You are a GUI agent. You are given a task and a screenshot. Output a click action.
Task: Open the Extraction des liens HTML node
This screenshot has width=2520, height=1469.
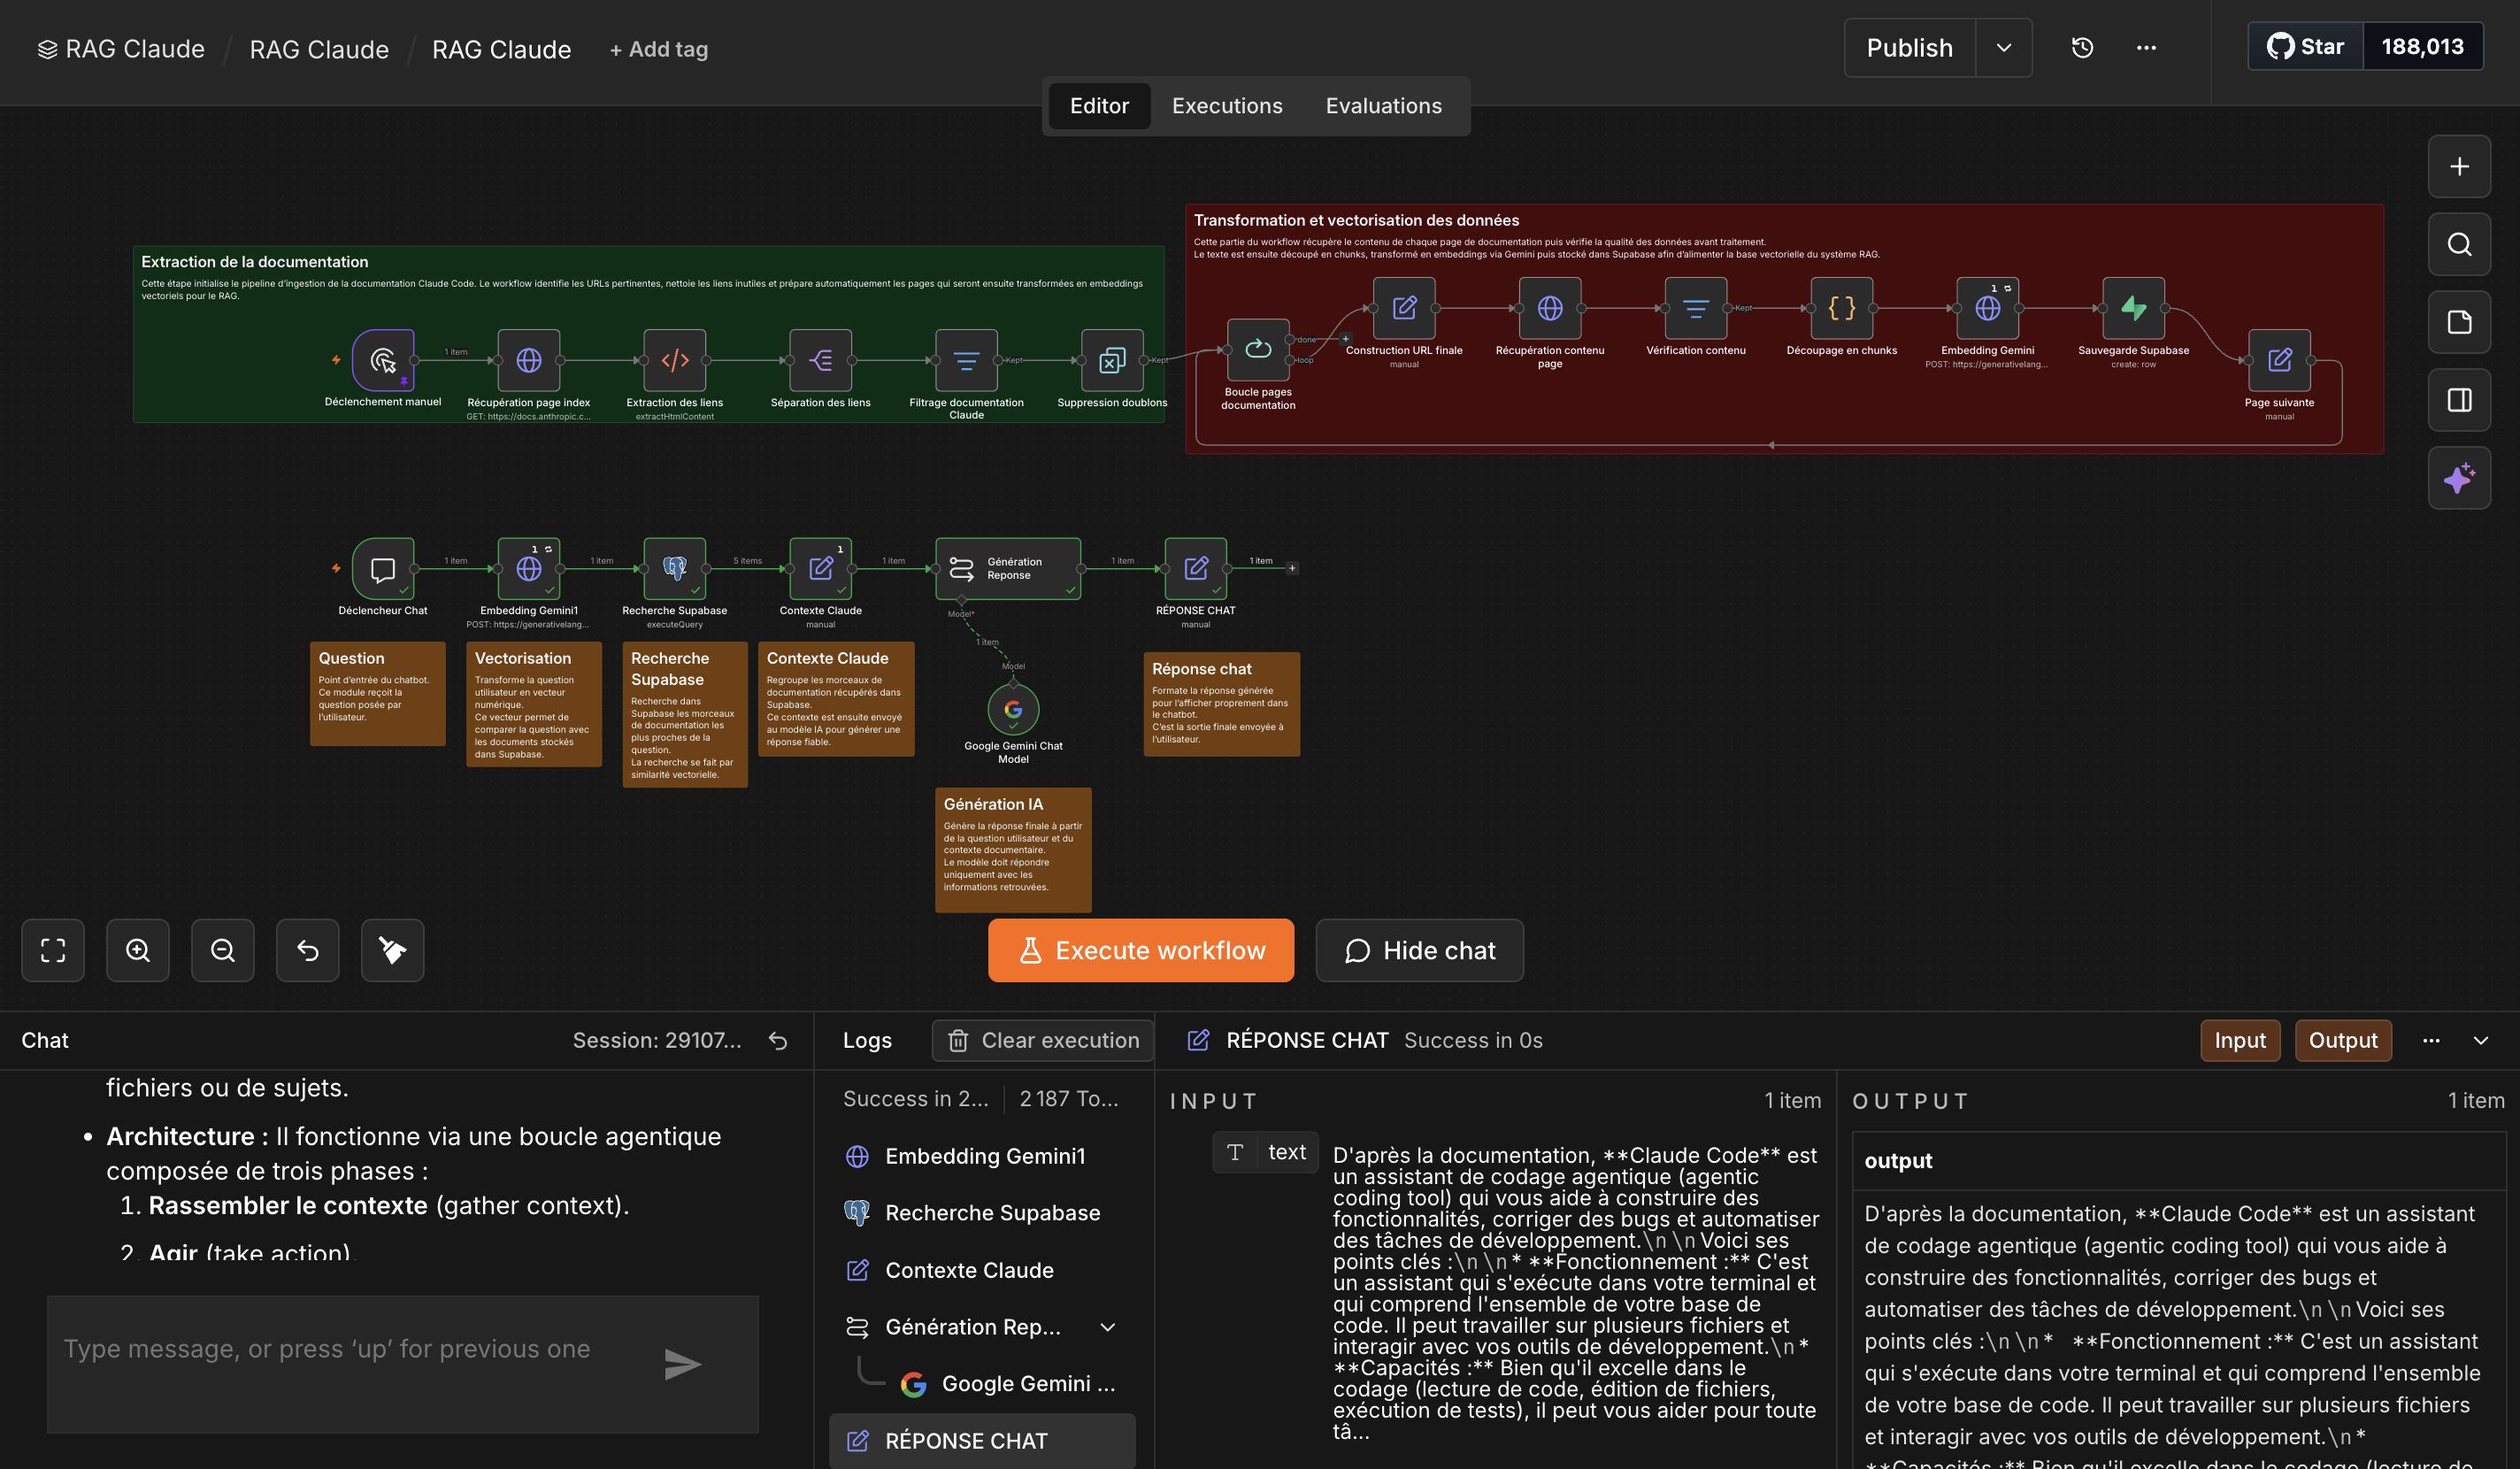tap(675, 360)
